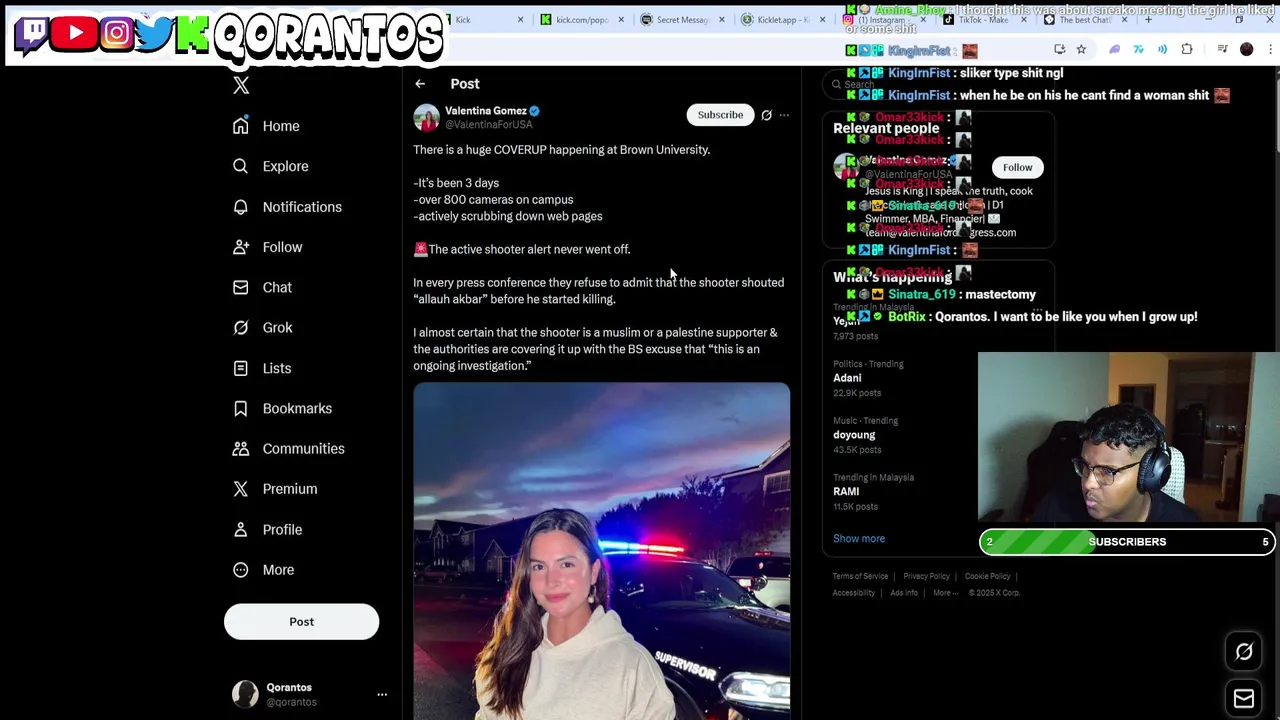Open Premium X-logo sidebar icon
This screenshot has width=1280, height=720.
[x=240, y=489]
